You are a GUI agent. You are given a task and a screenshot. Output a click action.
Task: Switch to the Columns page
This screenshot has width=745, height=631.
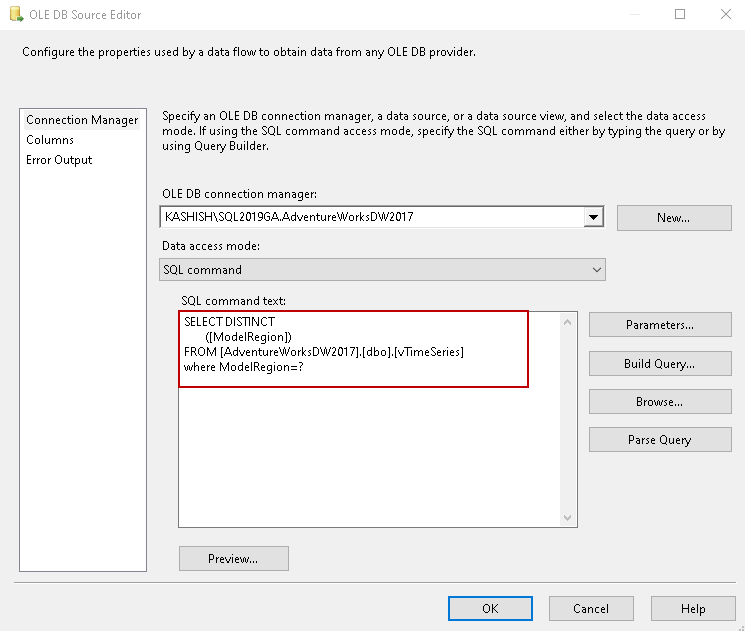click(x=50, y=140)
